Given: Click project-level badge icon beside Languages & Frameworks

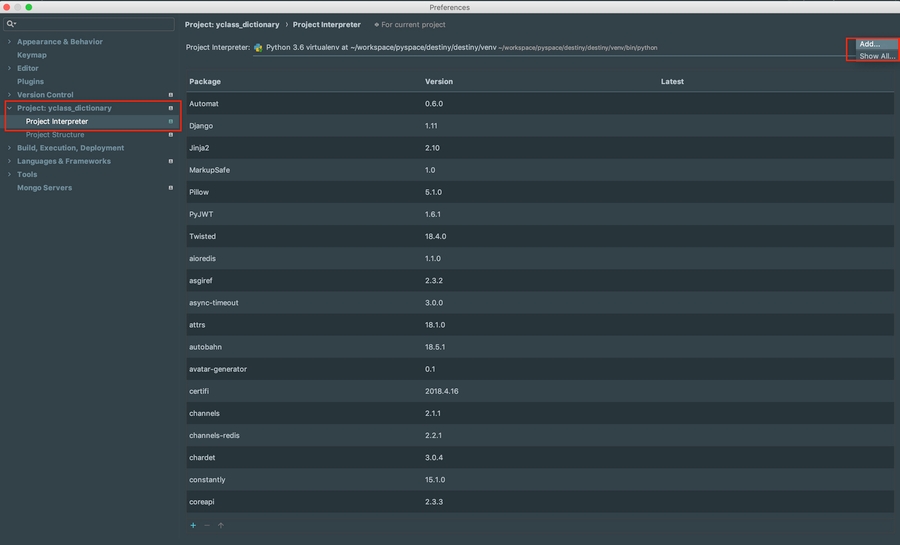Looking at the screenshot, I should 170,161.
